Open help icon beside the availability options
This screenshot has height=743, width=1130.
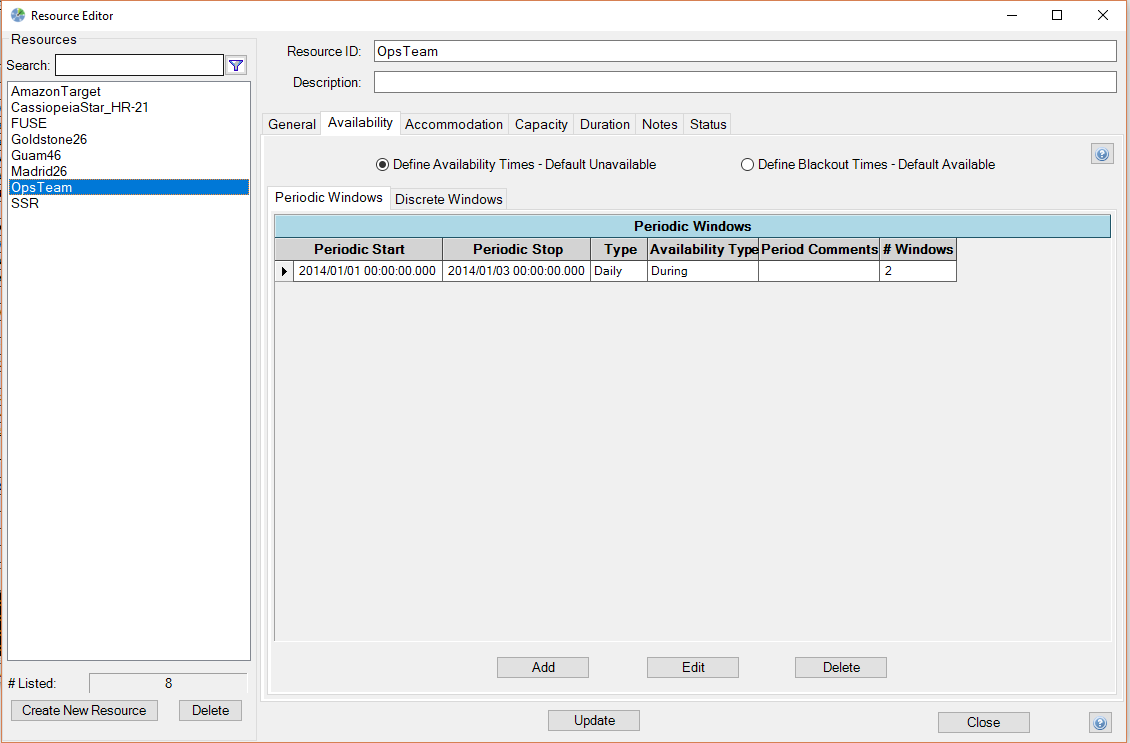tap(1101, 154)
